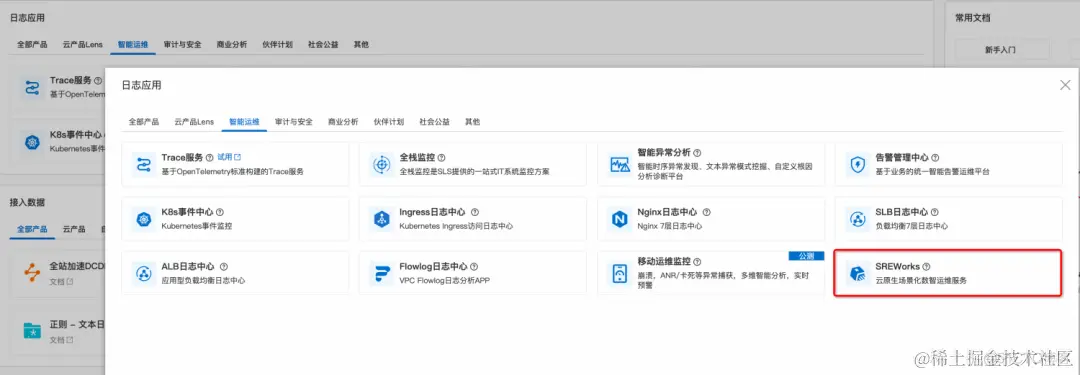The image size is (1080, 375).
Task: Click text 基于OpenTelemetry标准构建的Trace服务 in dialog
Action: 232,172
